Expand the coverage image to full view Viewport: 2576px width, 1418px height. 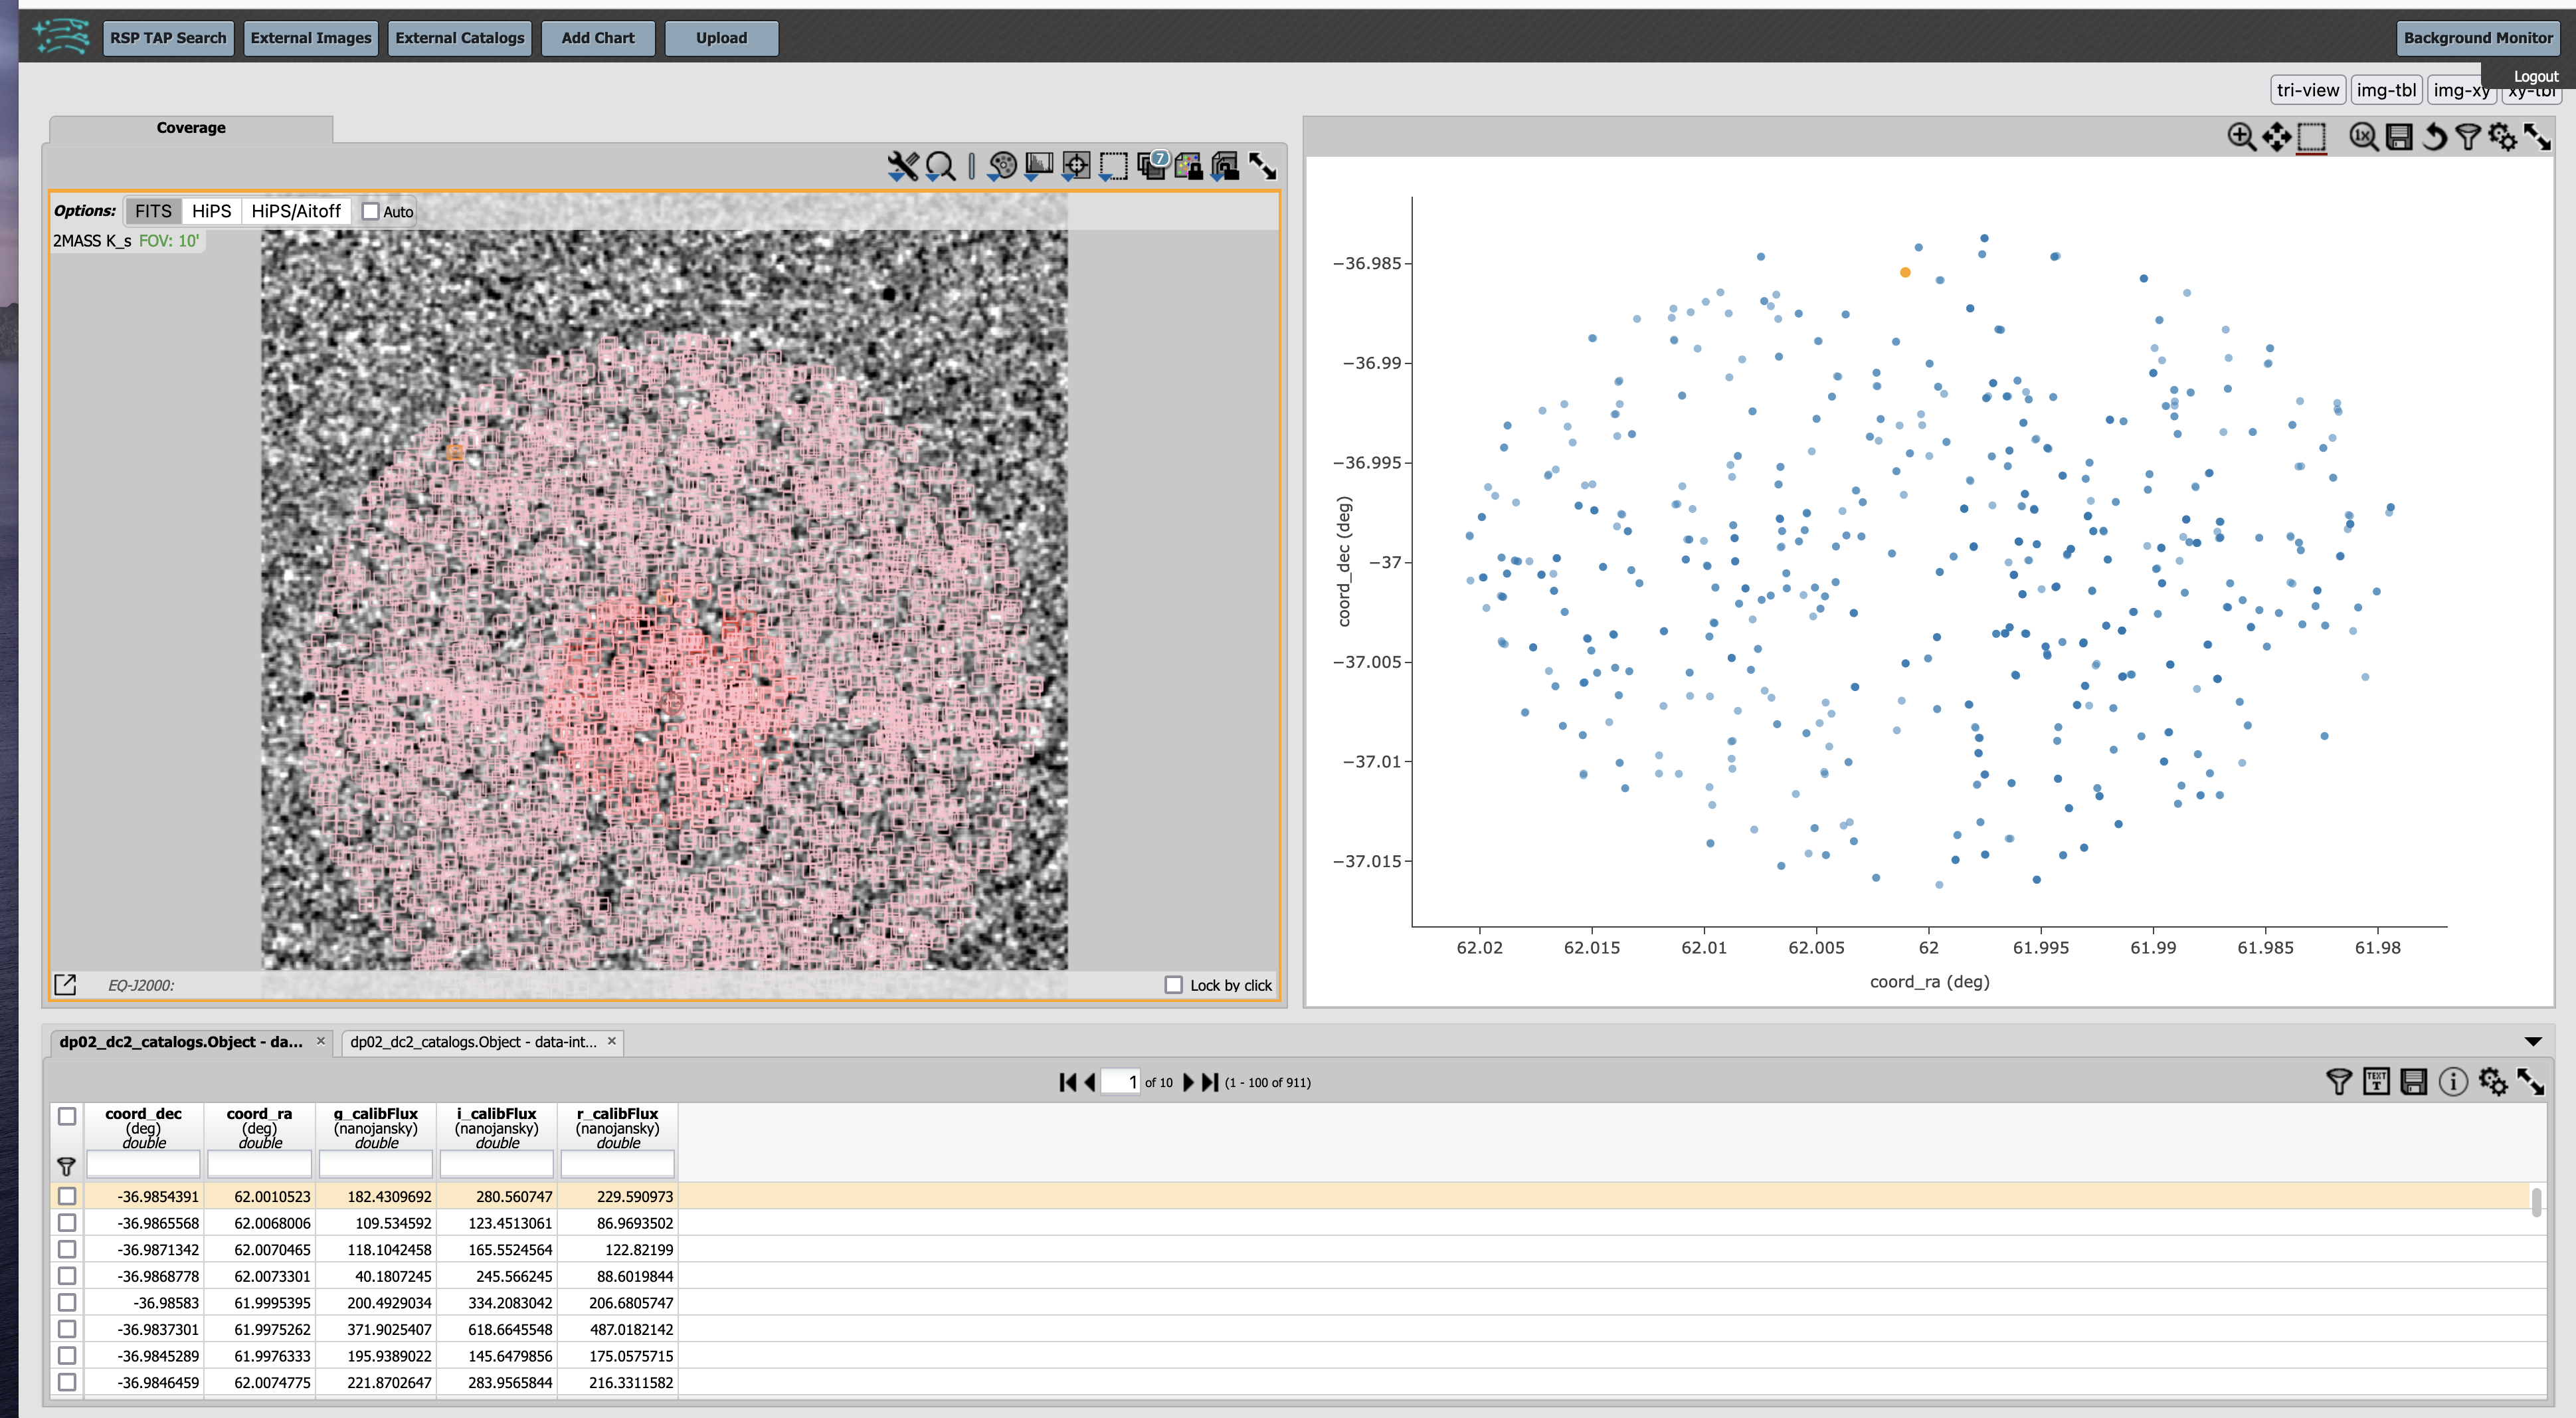(1263, 166)
